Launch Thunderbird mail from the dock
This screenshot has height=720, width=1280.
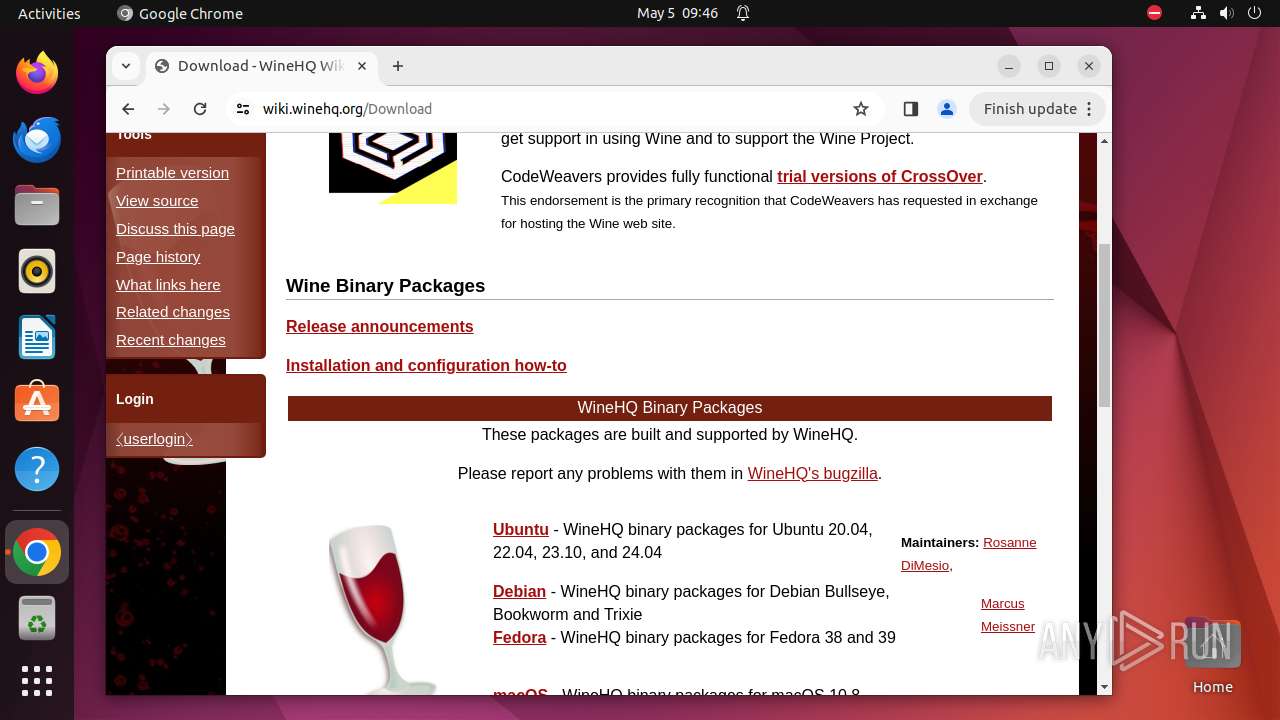point(37,139)
